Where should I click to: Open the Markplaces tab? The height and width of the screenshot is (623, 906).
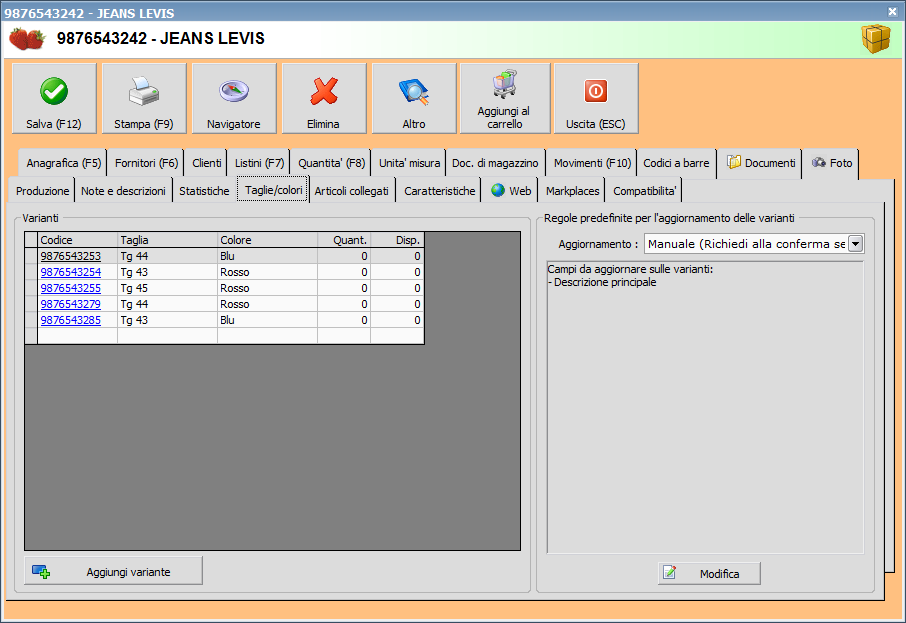click(x=572, y=191)
